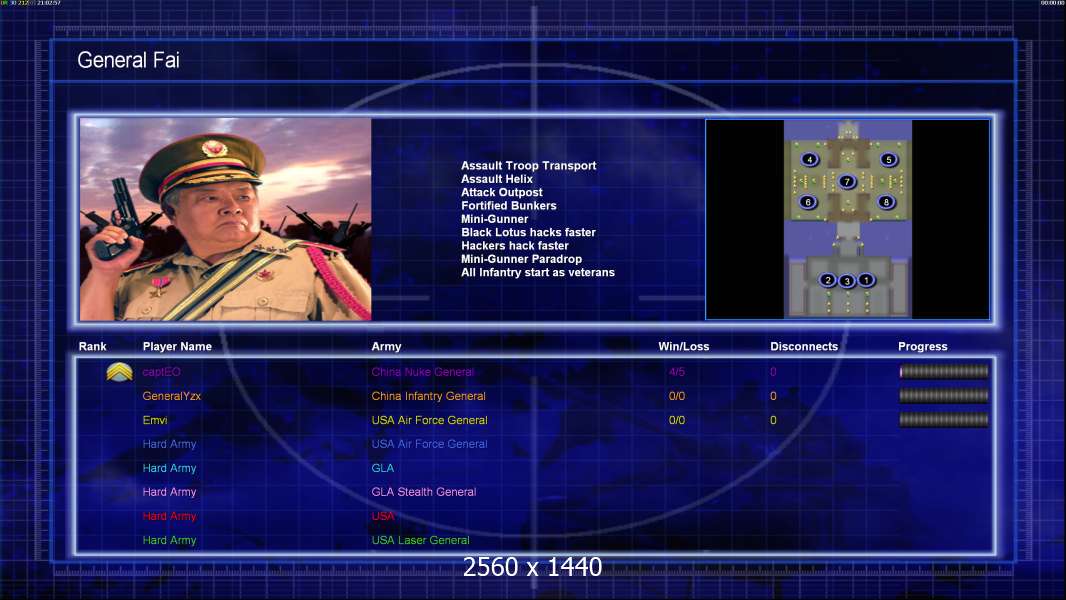1066x600 pixels.
Task: Click GeneralYzx's 0/0 win/loss record
Action: click(x=676, y=396)
